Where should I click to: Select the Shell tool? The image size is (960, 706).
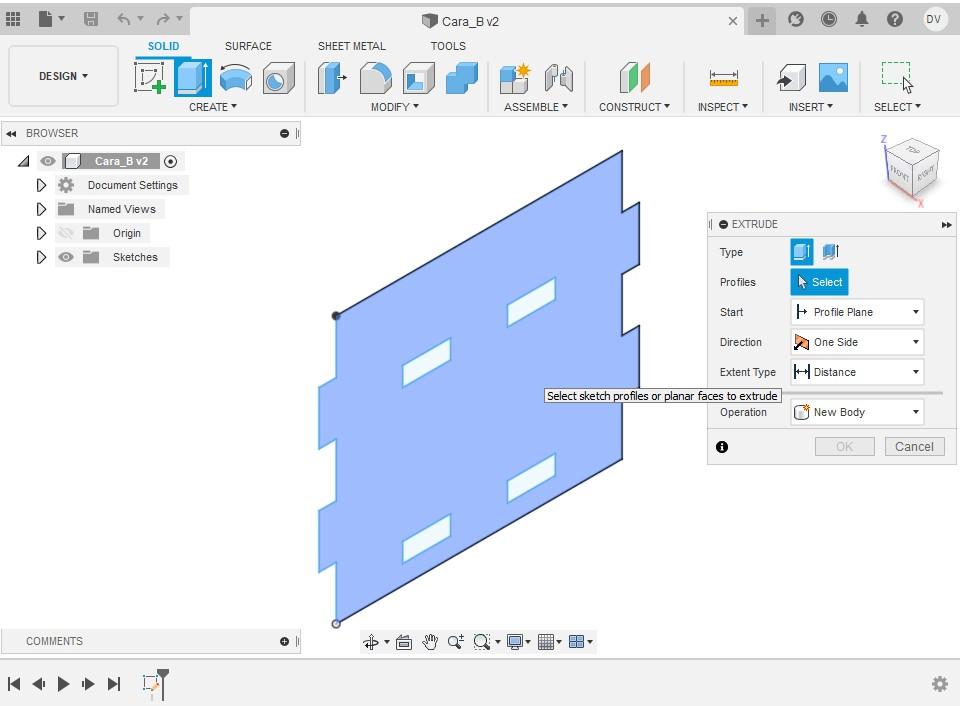[419, 78]
